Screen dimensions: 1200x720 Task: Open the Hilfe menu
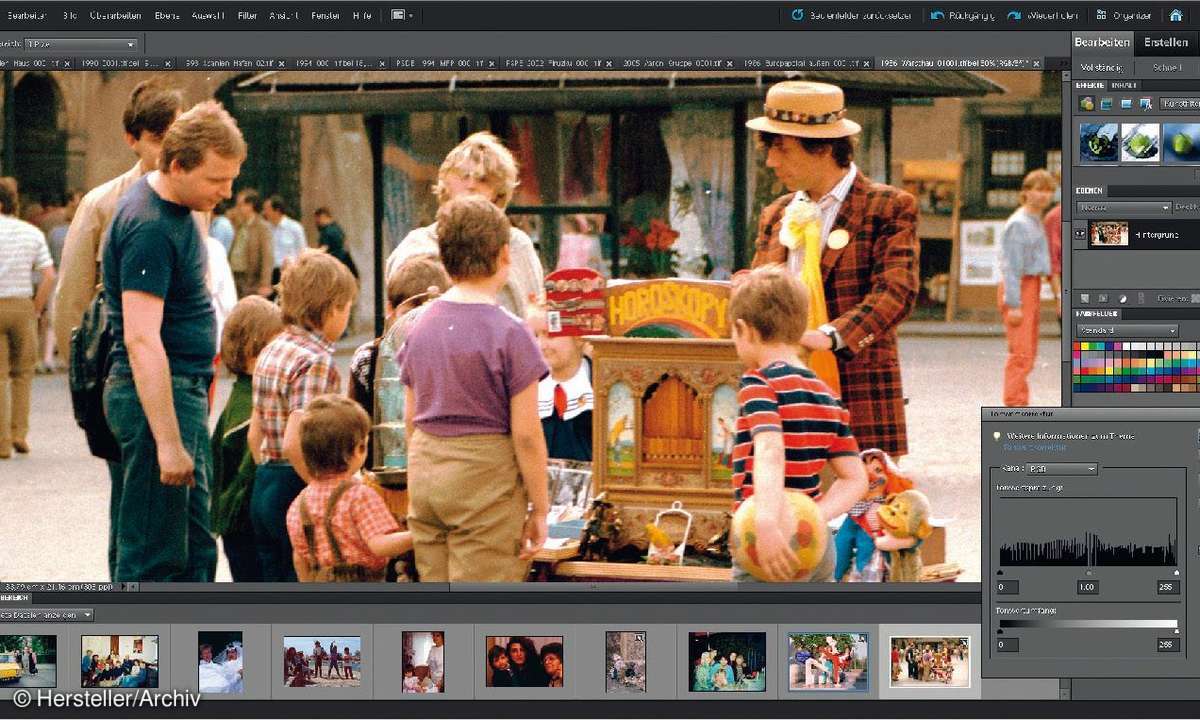(x=362, y=15)
